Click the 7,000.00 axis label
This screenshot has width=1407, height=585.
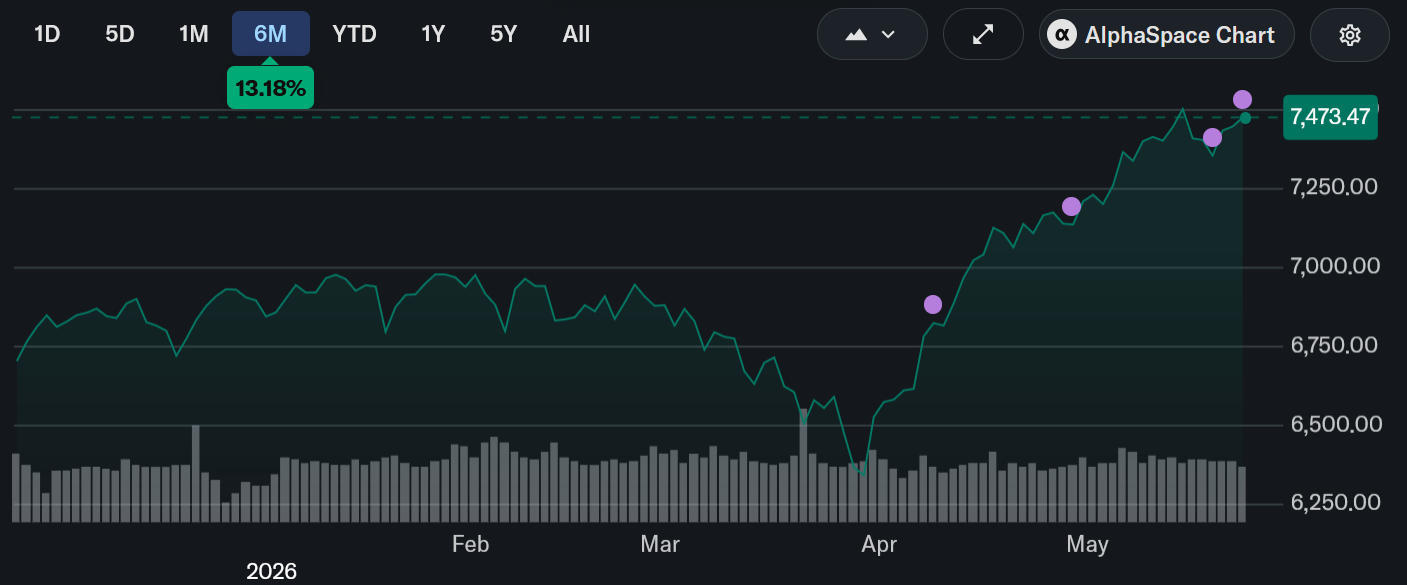click(x=1335, y=266)
